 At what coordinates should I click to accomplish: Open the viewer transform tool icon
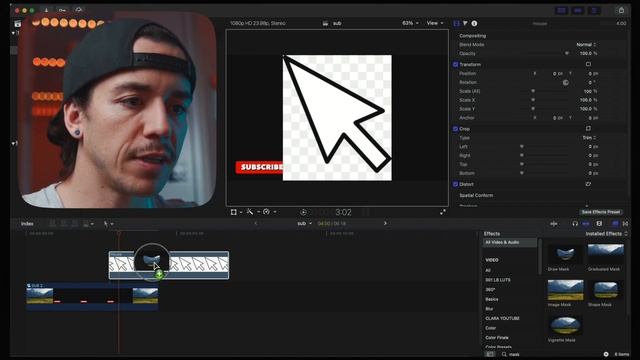click(x=233, y=212)
